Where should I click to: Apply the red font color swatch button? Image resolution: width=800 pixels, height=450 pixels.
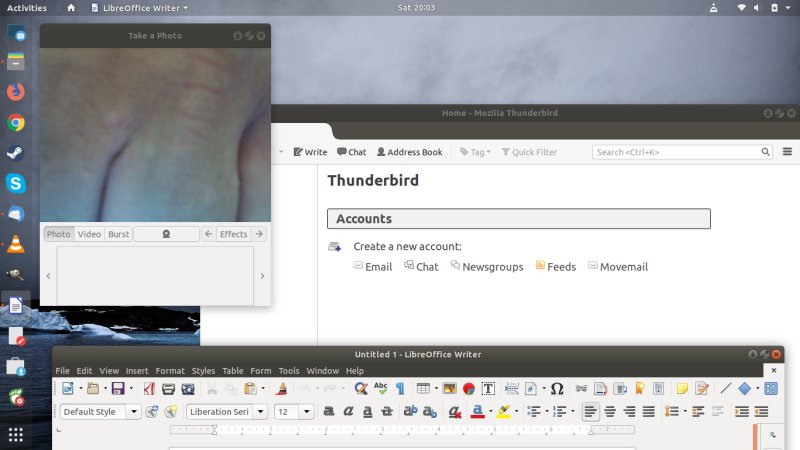pyautogui.click(x=478, y=411)
